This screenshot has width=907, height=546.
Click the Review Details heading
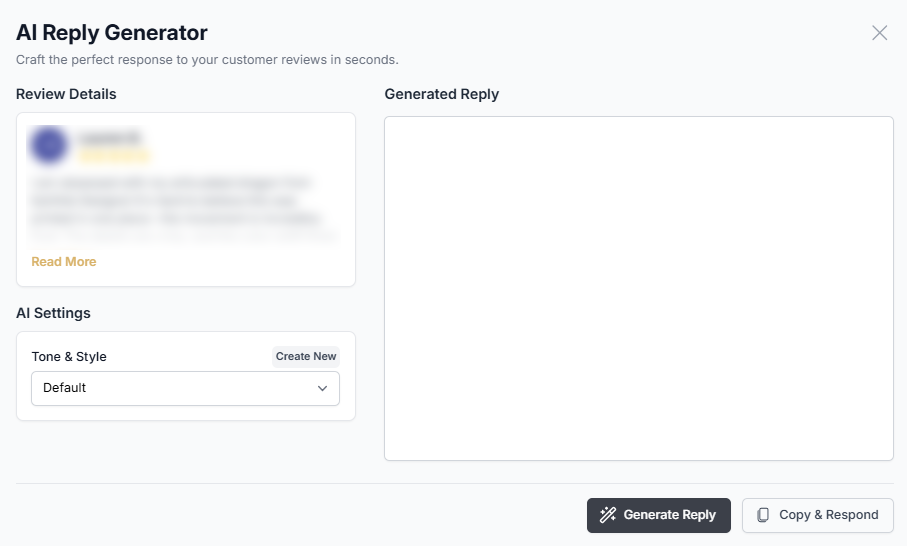pos(66,94)
